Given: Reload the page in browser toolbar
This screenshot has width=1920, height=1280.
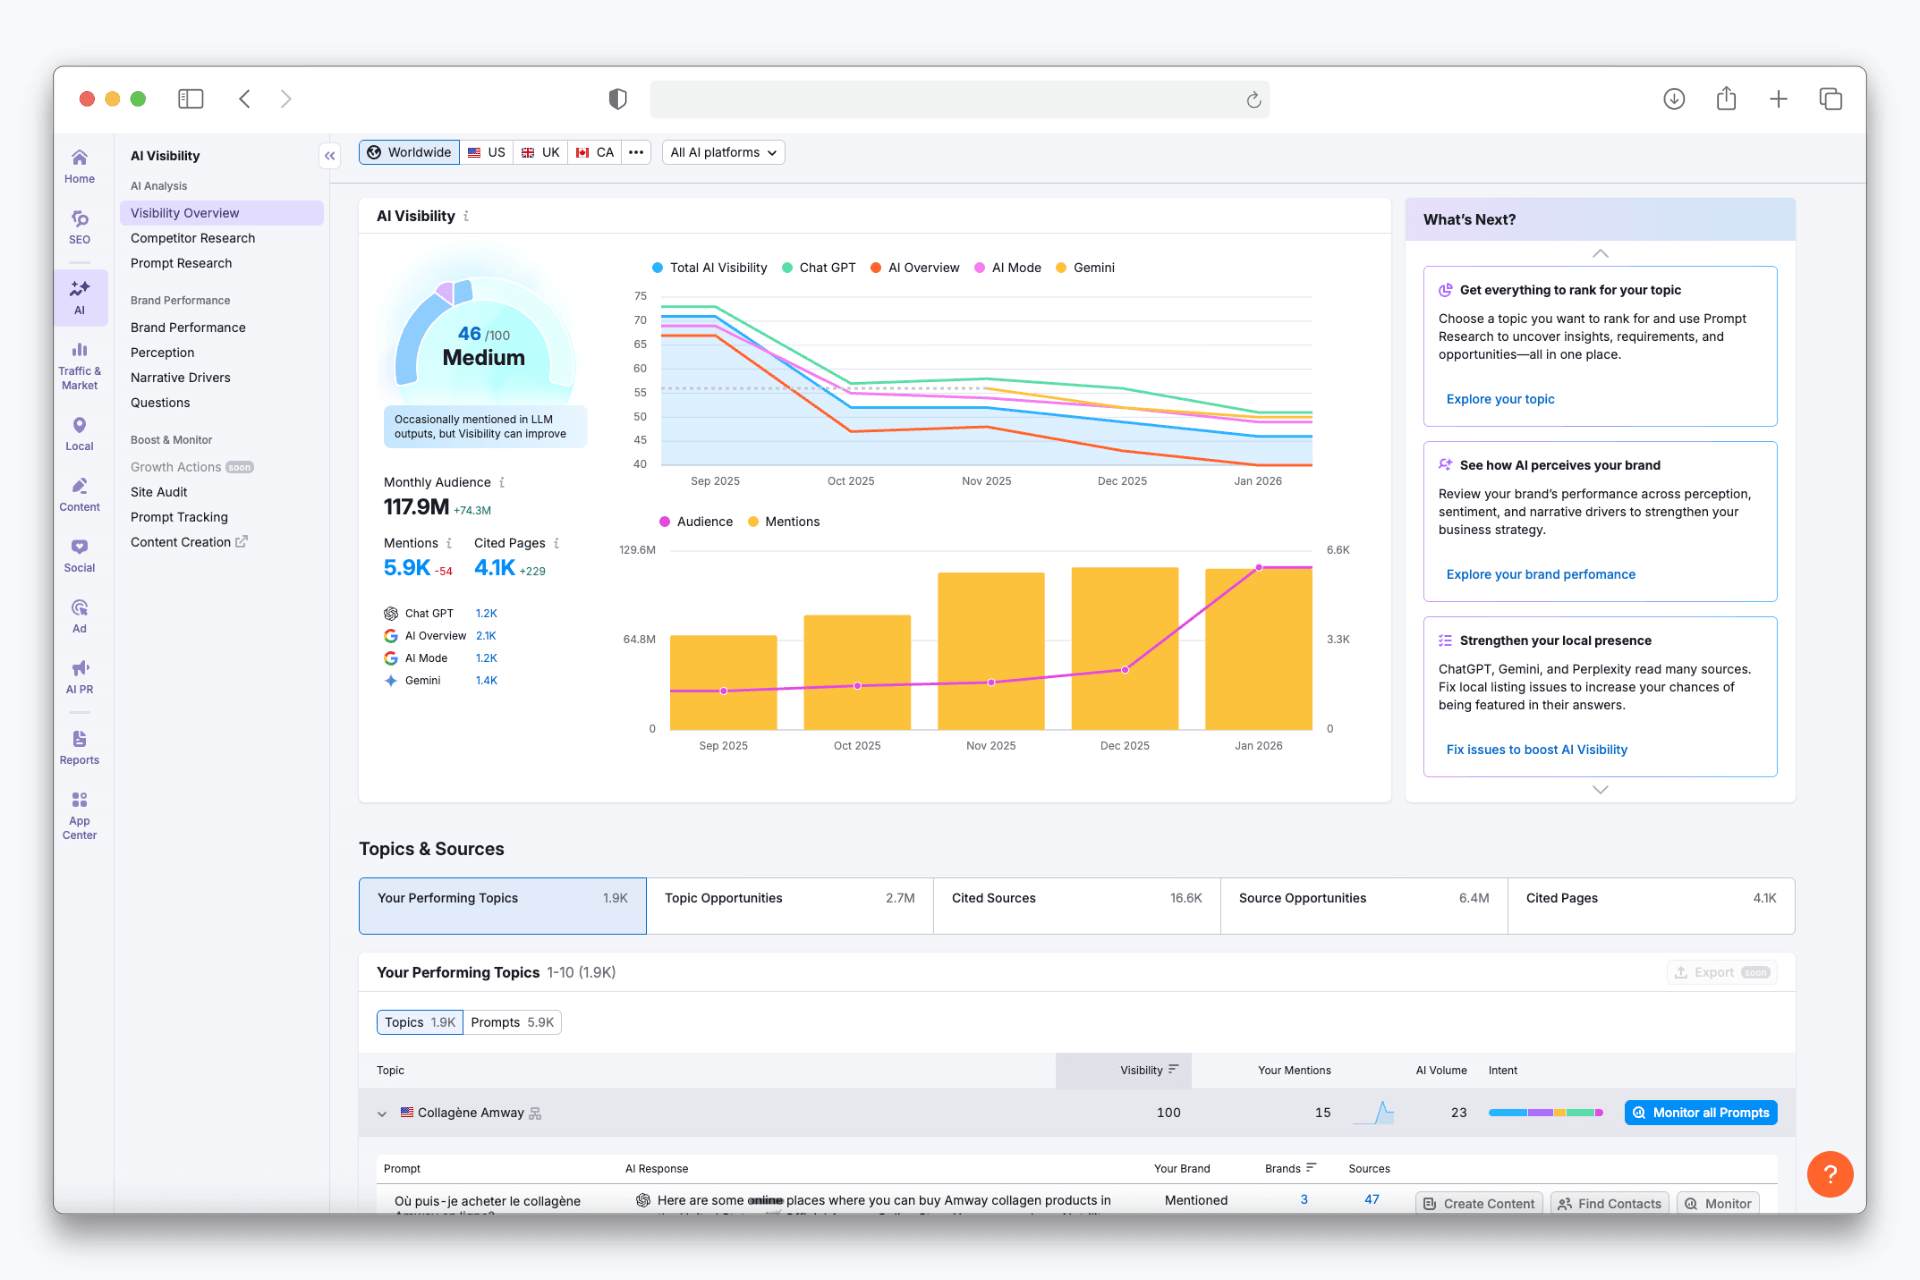Looking at the screenshot, I should point(1253,99).
